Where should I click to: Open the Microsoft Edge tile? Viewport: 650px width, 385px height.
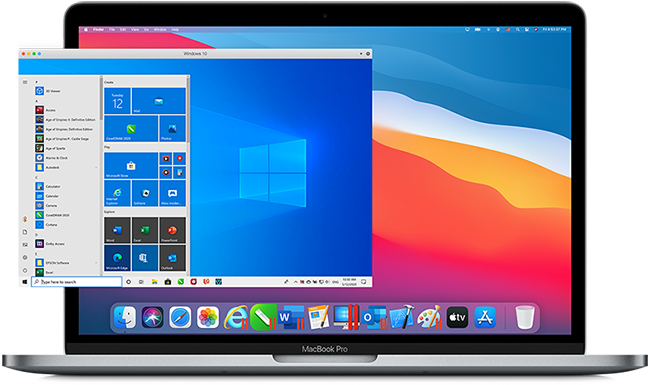(x=117, y=258)
